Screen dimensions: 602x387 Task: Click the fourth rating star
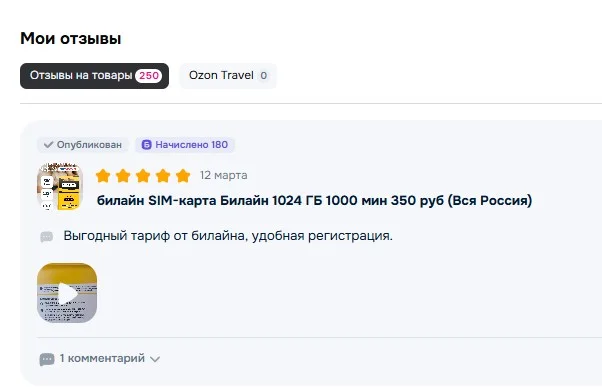pos(163,176)
